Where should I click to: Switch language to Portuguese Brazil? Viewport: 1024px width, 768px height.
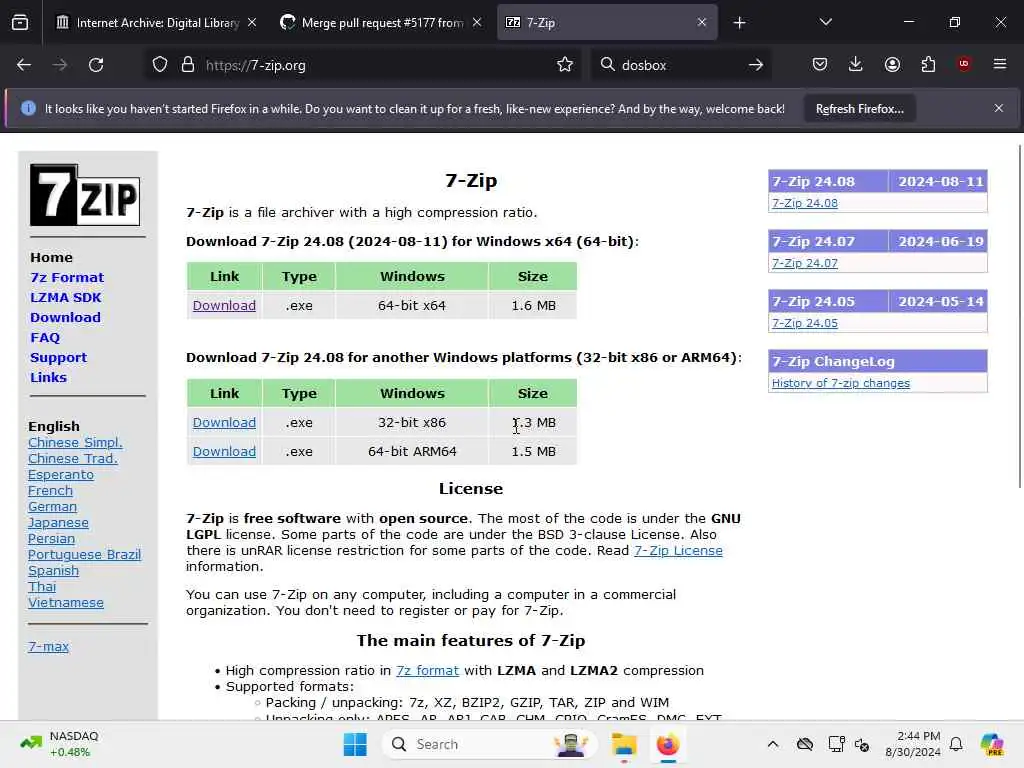pos(84,554)
